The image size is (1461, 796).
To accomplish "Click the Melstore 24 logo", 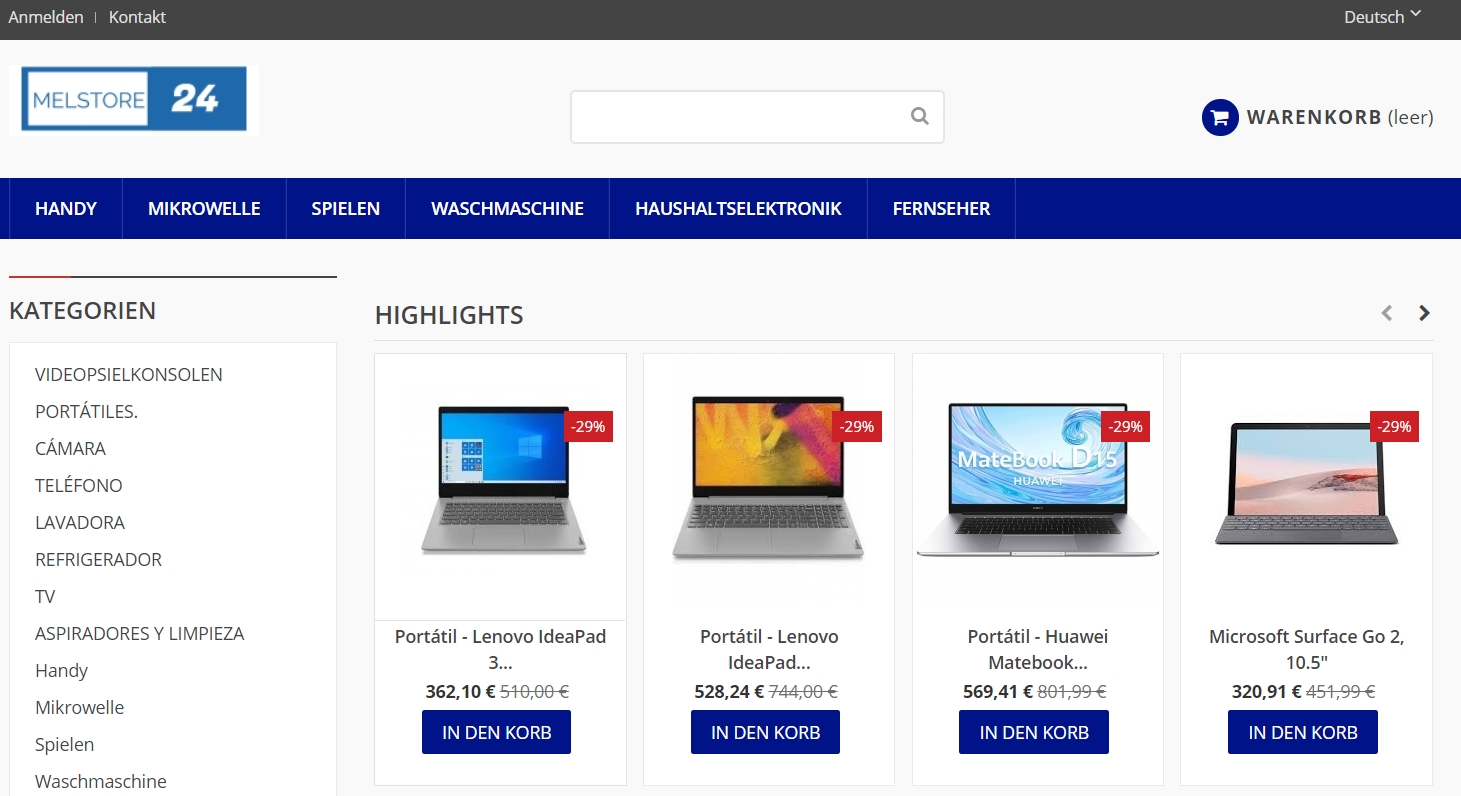I will point(134,99).
